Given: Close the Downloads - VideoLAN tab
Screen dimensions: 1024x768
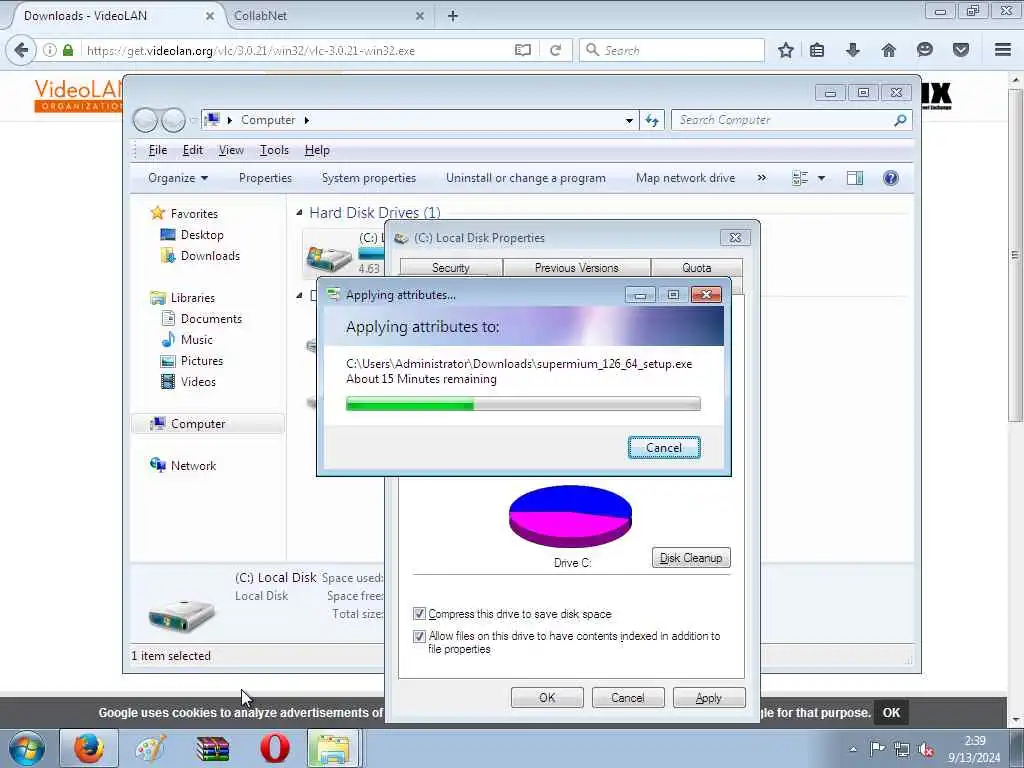Looking at the screenshot, I should [210, 16].
